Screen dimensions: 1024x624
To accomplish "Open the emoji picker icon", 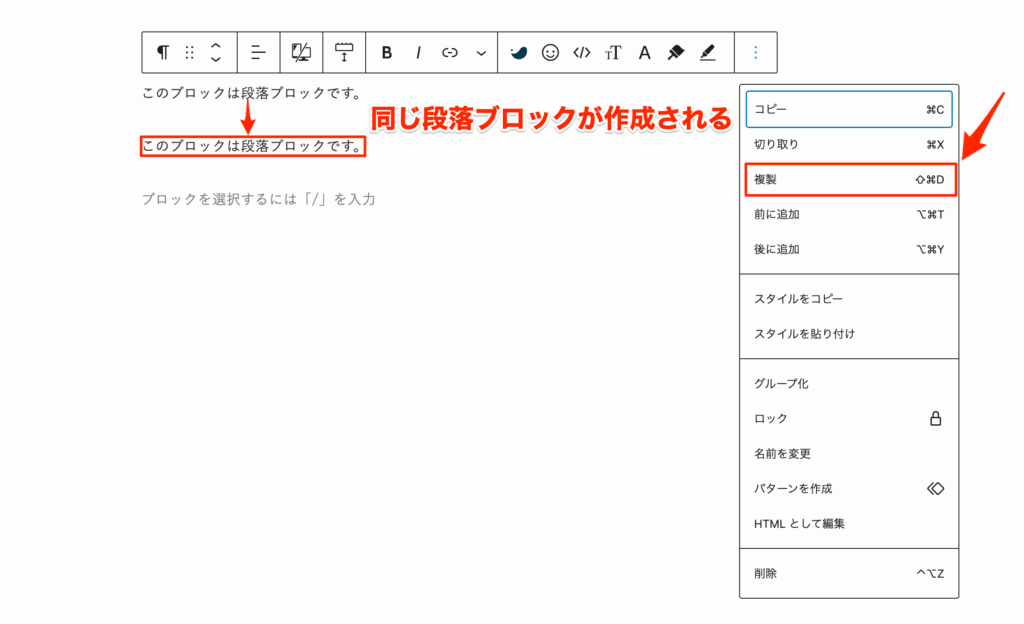I will 550,52.
